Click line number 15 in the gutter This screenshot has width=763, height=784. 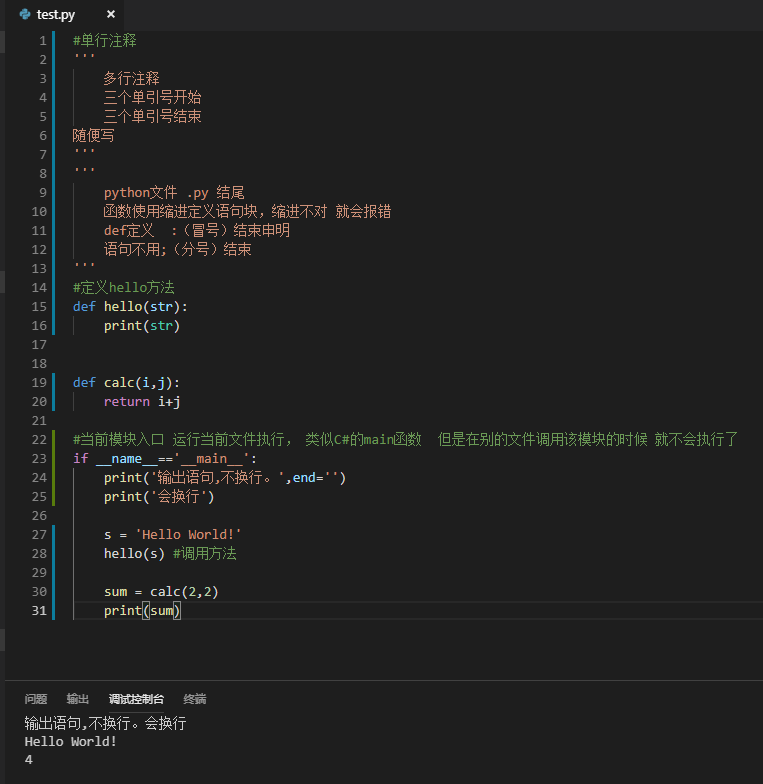[39, 306]
